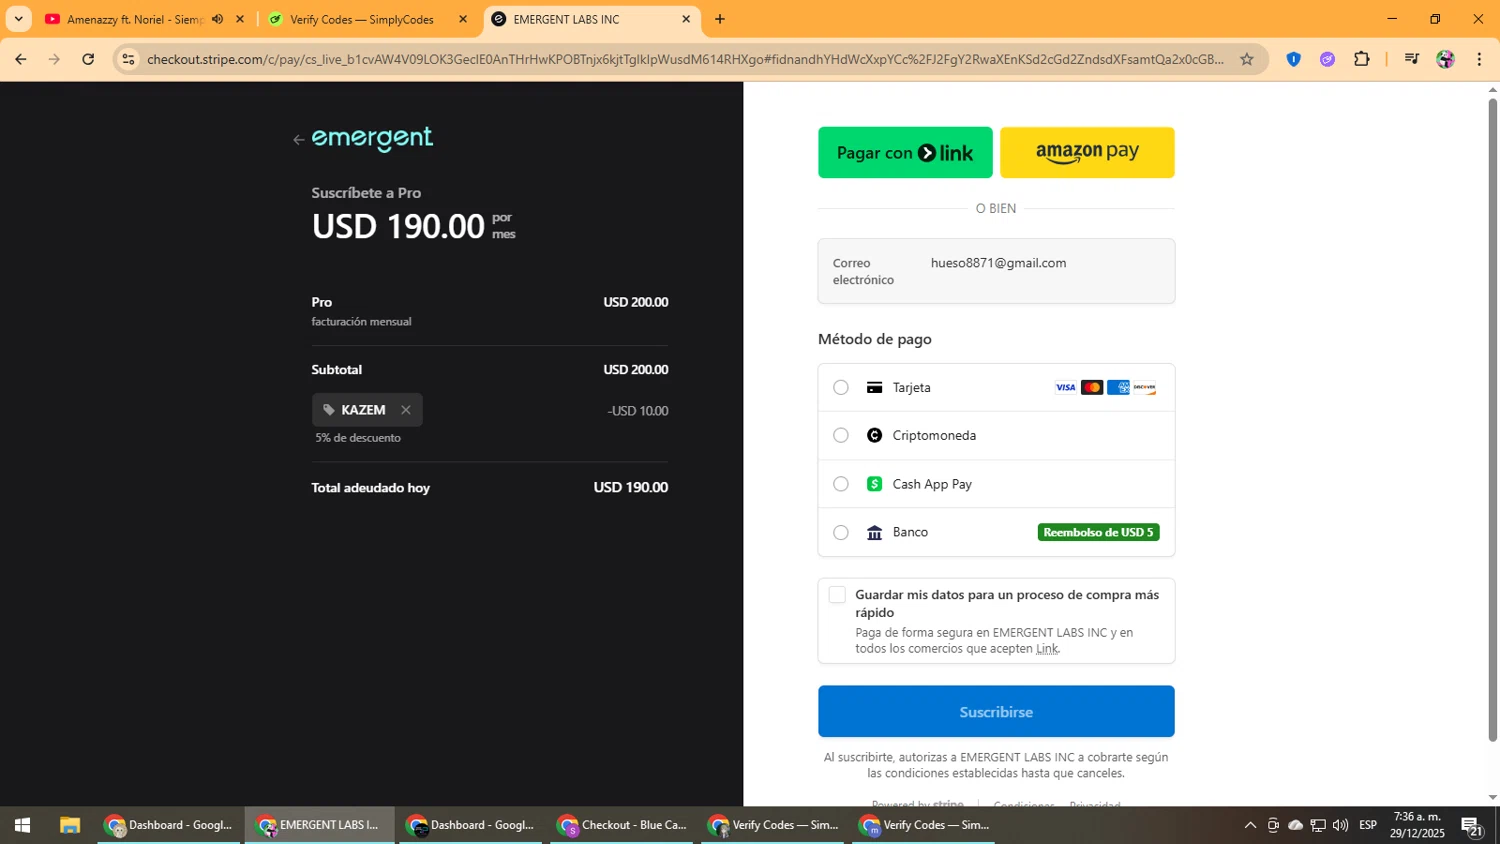Click the email field hueso8871@gmail.com
Image resolution: width=1500 pixels, height=844 pixels.
pos(996,271)
